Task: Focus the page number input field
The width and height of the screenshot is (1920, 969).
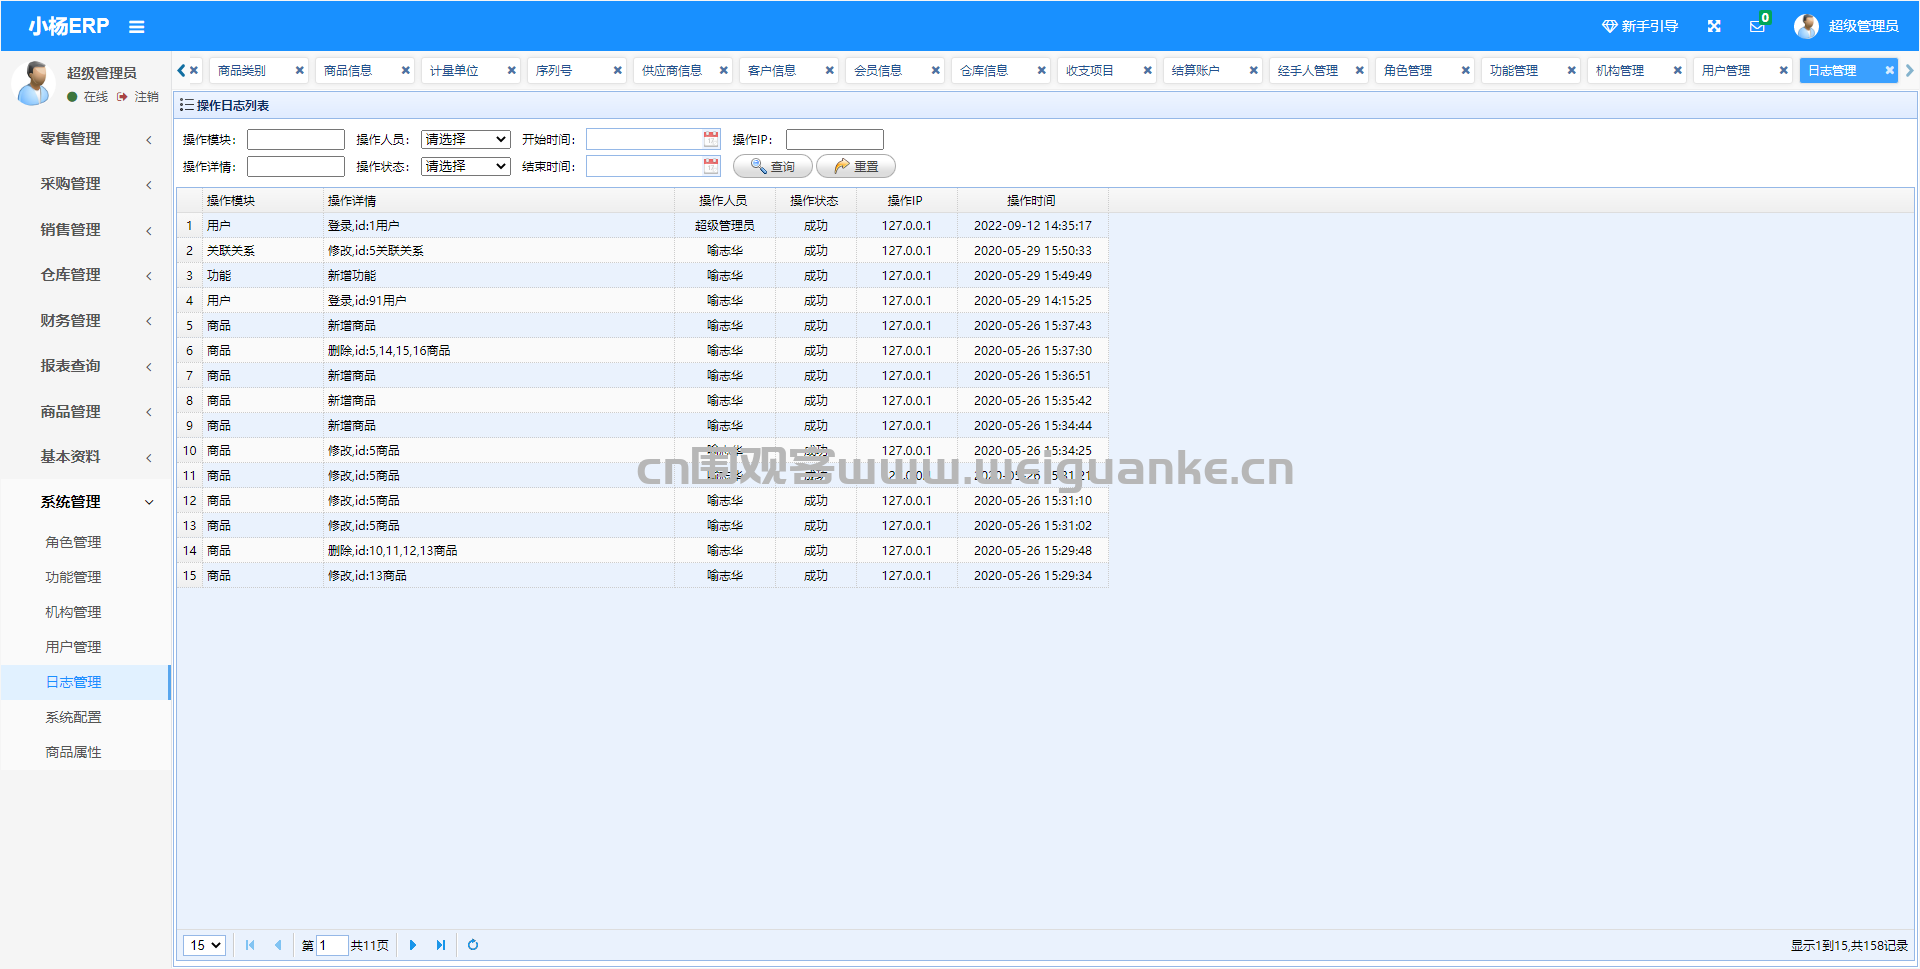Action: click(332, 945)
